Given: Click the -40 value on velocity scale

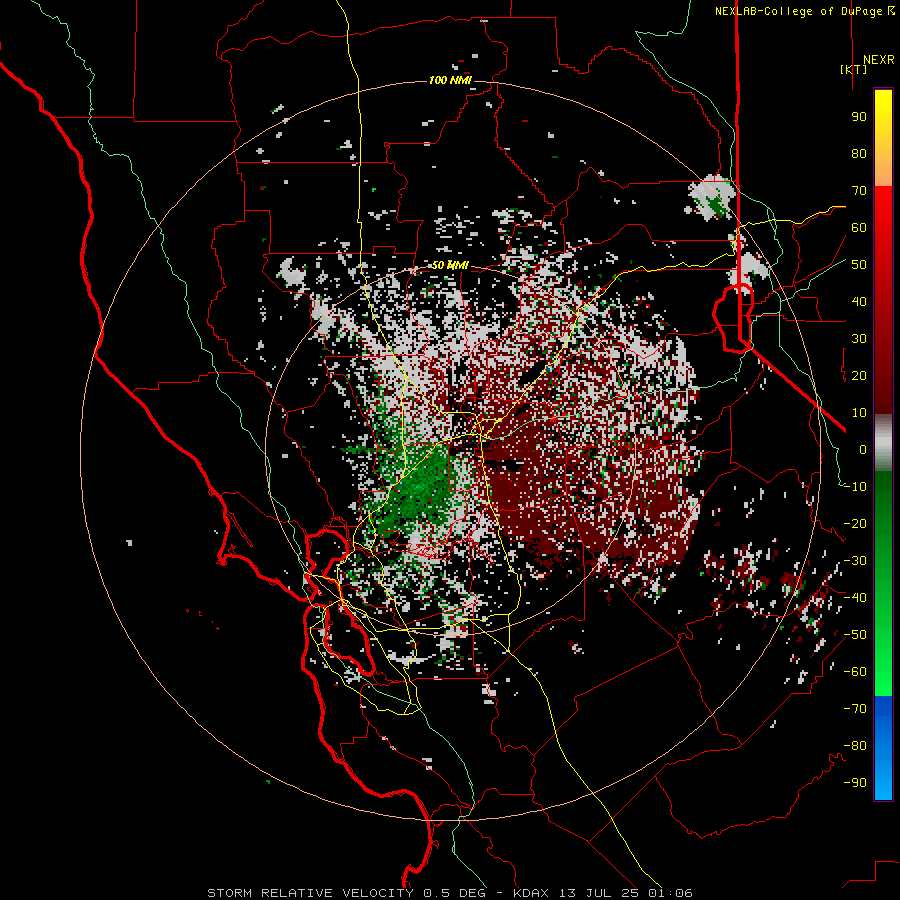Looking at the screenshot, I should click(x=855, y=598).
